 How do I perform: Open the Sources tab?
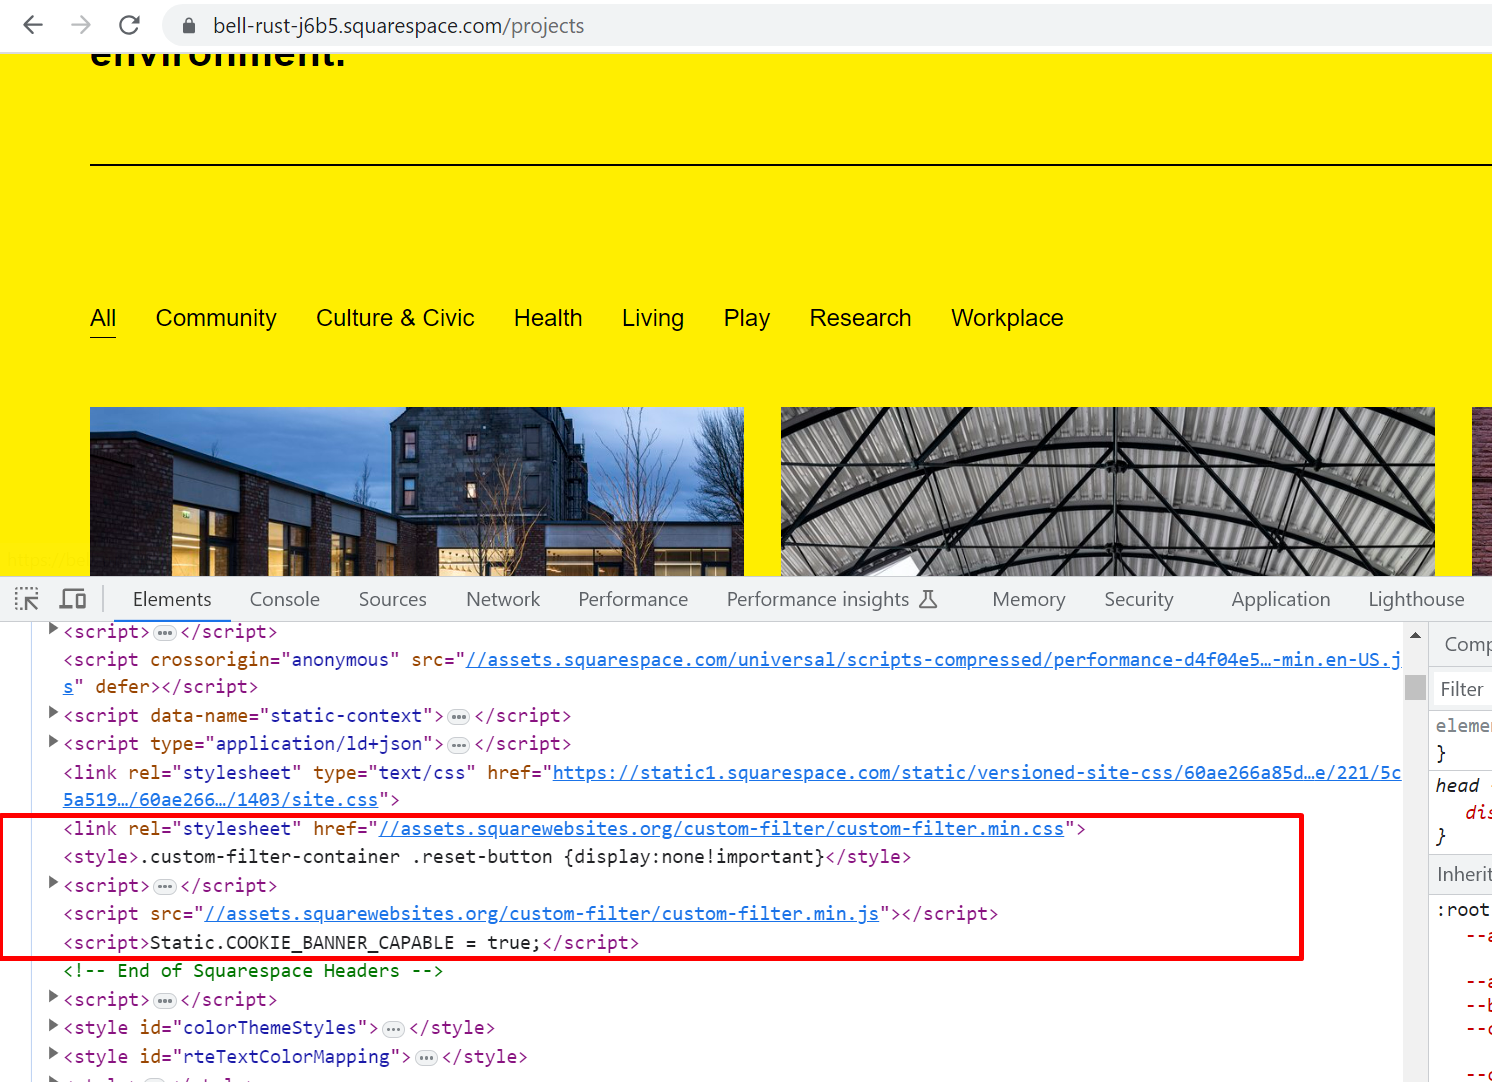tap(393, 599)
